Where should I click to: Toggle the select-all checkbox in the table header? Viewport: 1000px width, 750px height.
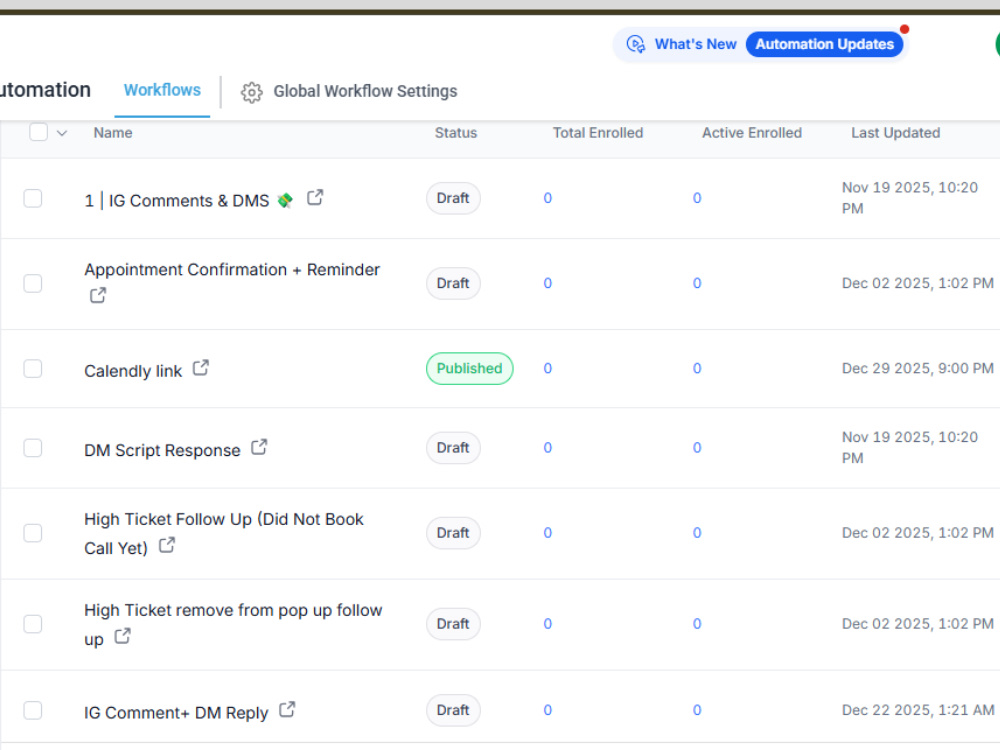click(x=39, y=132)
